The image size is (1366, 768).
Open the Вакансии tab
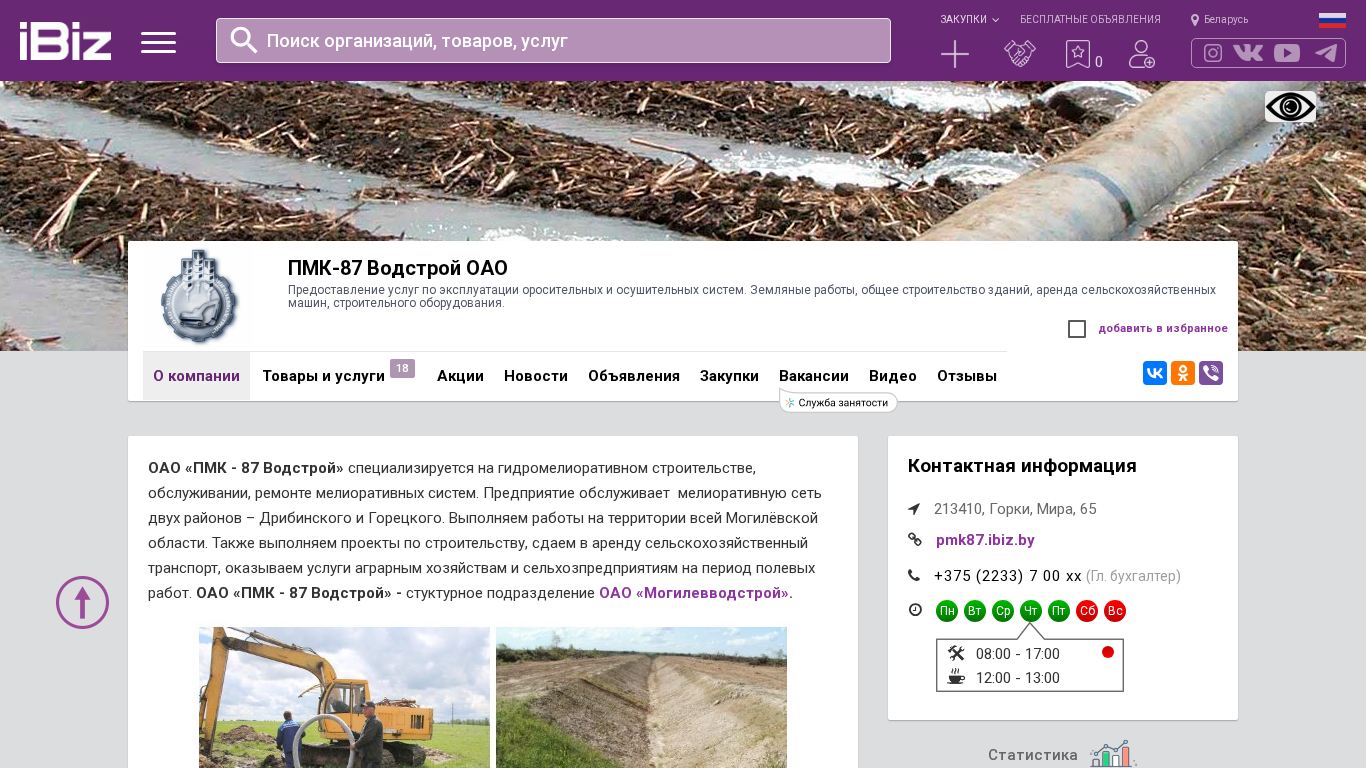coord(814,376)
